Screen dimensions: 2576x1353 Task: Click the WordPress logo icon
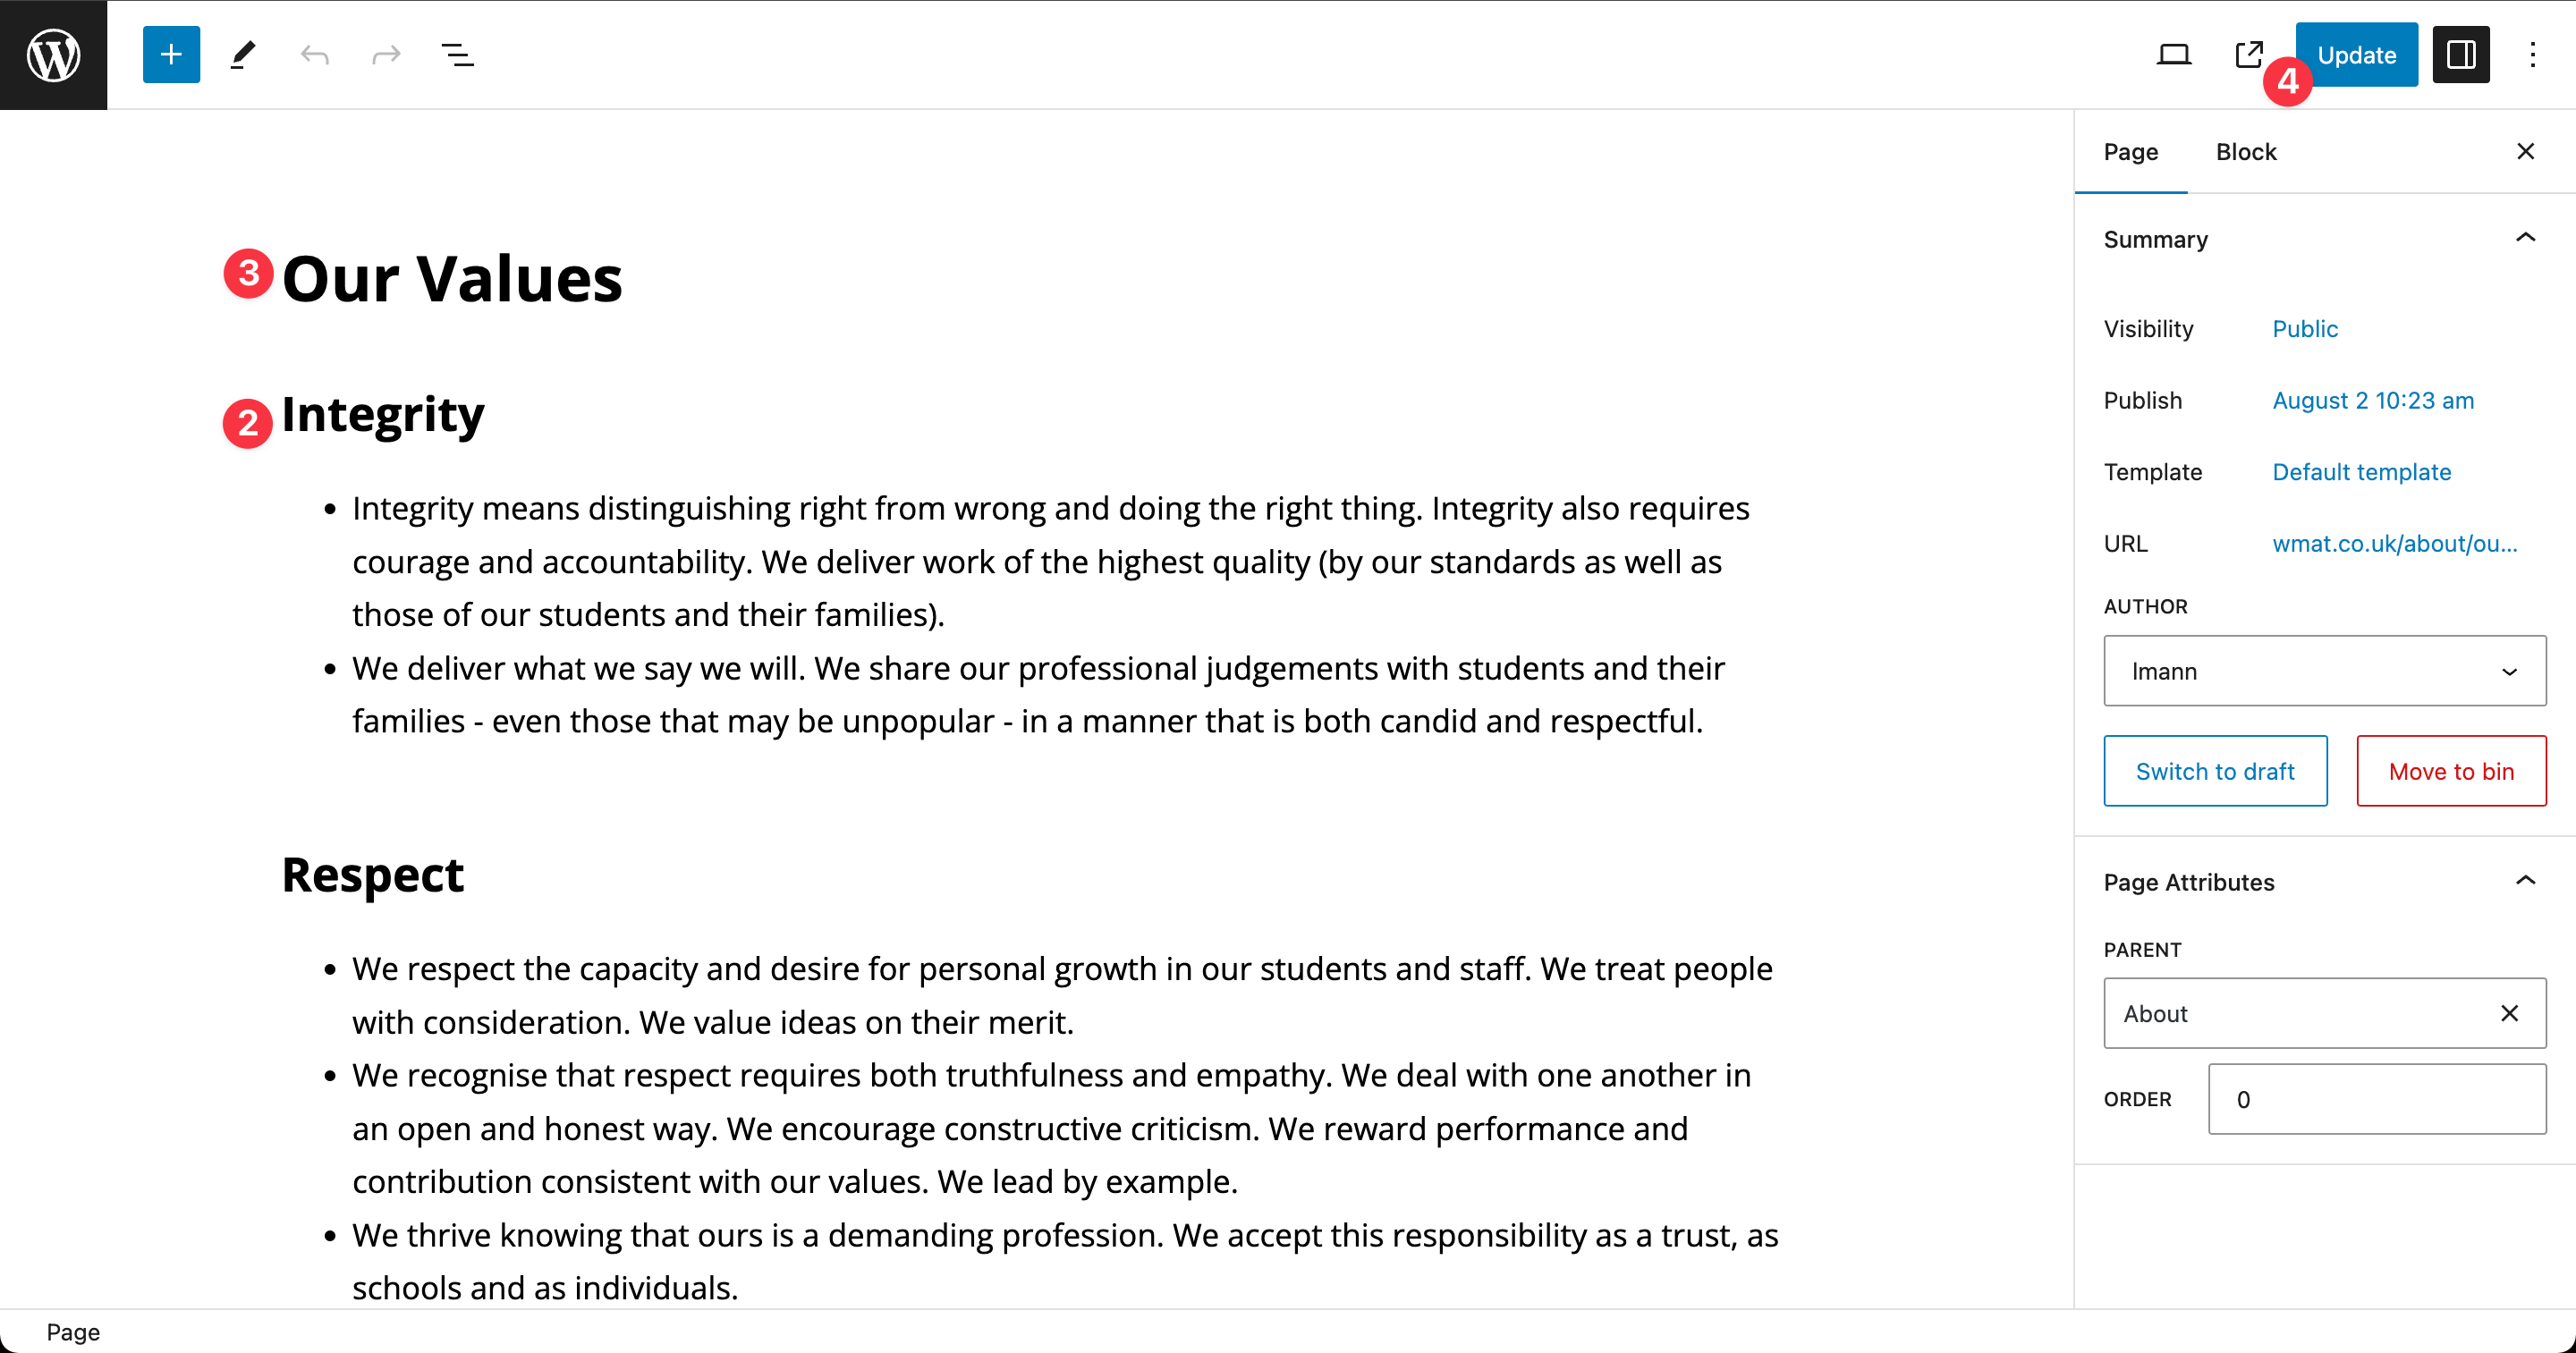point(53,55)
